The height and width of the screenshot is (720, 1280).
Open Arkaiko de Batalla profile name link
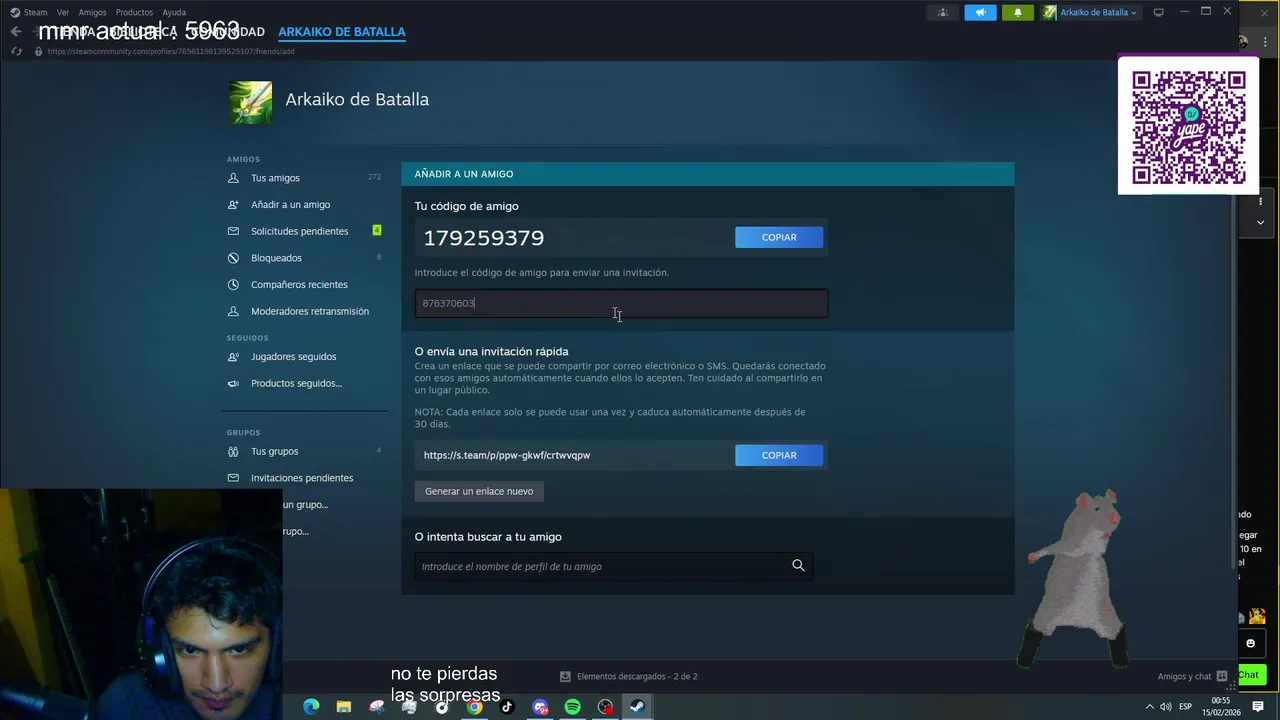(x=357, y=99)
